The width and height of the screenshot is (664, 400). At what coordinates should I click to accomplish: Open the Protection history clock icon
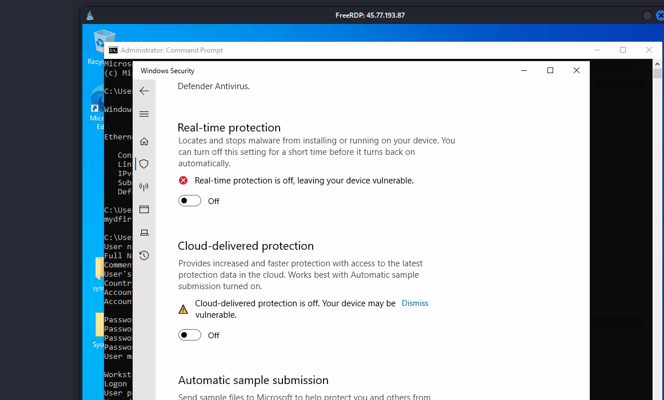[144, 255]
